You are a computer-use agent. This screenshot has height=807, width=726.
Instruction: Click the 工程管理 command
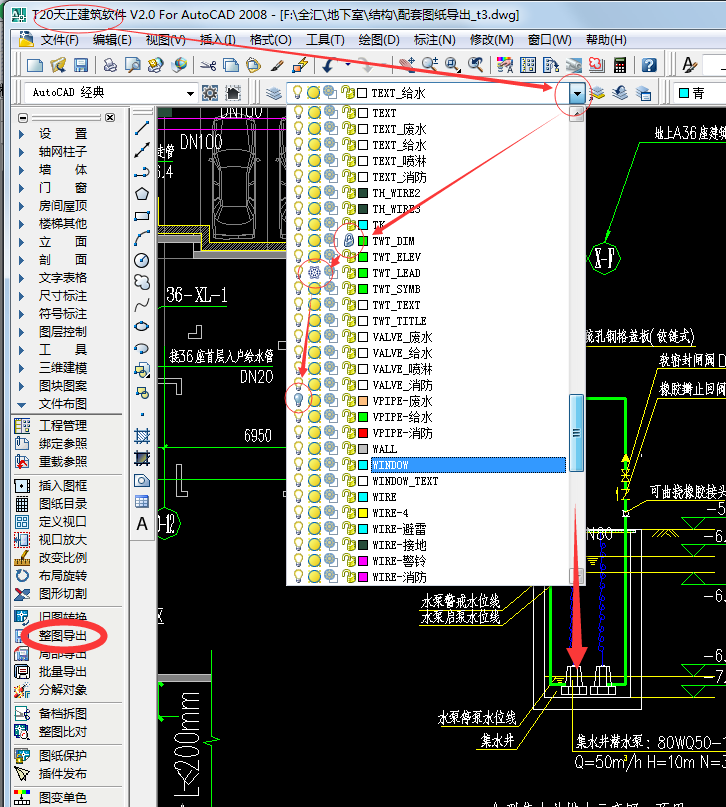click(62, 426)
